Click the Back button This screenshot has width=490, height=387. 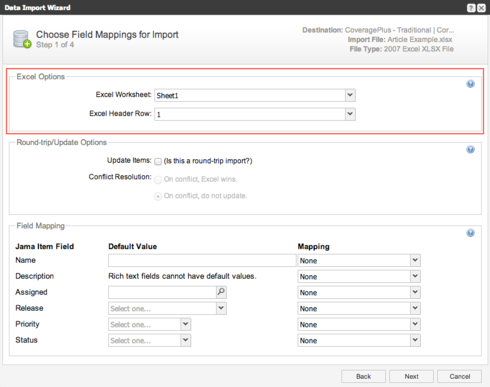point(363,376)
